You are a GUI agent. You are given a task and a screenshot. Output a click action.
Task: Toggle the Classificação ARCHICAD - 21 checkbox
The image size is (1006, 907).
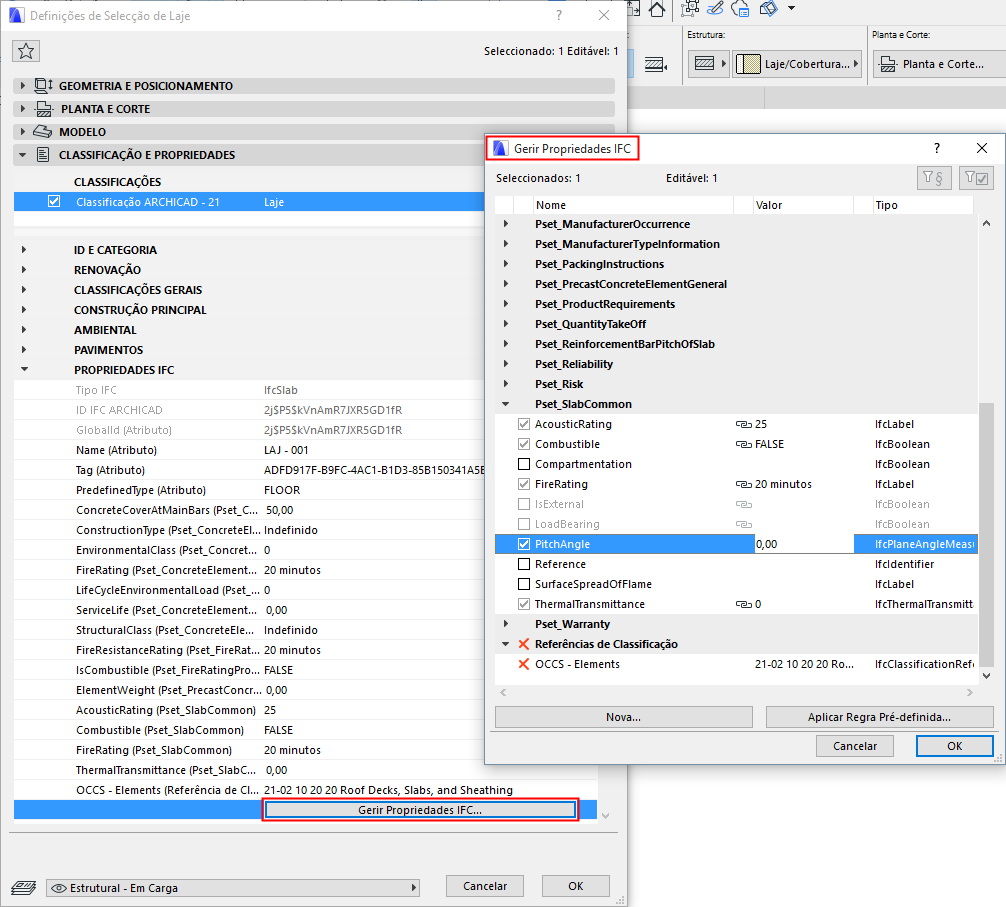point(54,200)
